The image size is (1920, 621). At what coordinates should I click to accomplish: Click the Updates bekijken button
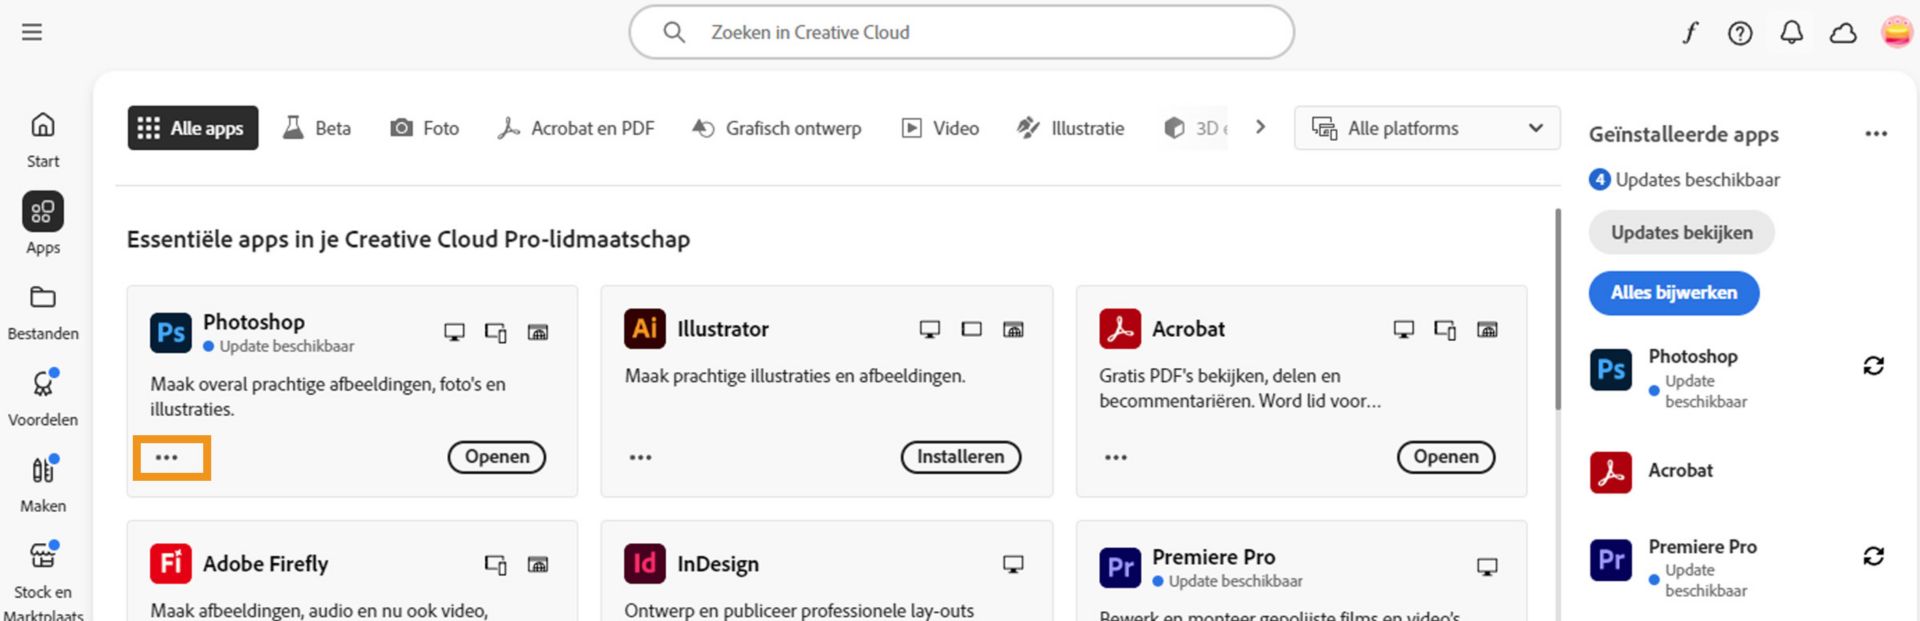pos(1682,232)
